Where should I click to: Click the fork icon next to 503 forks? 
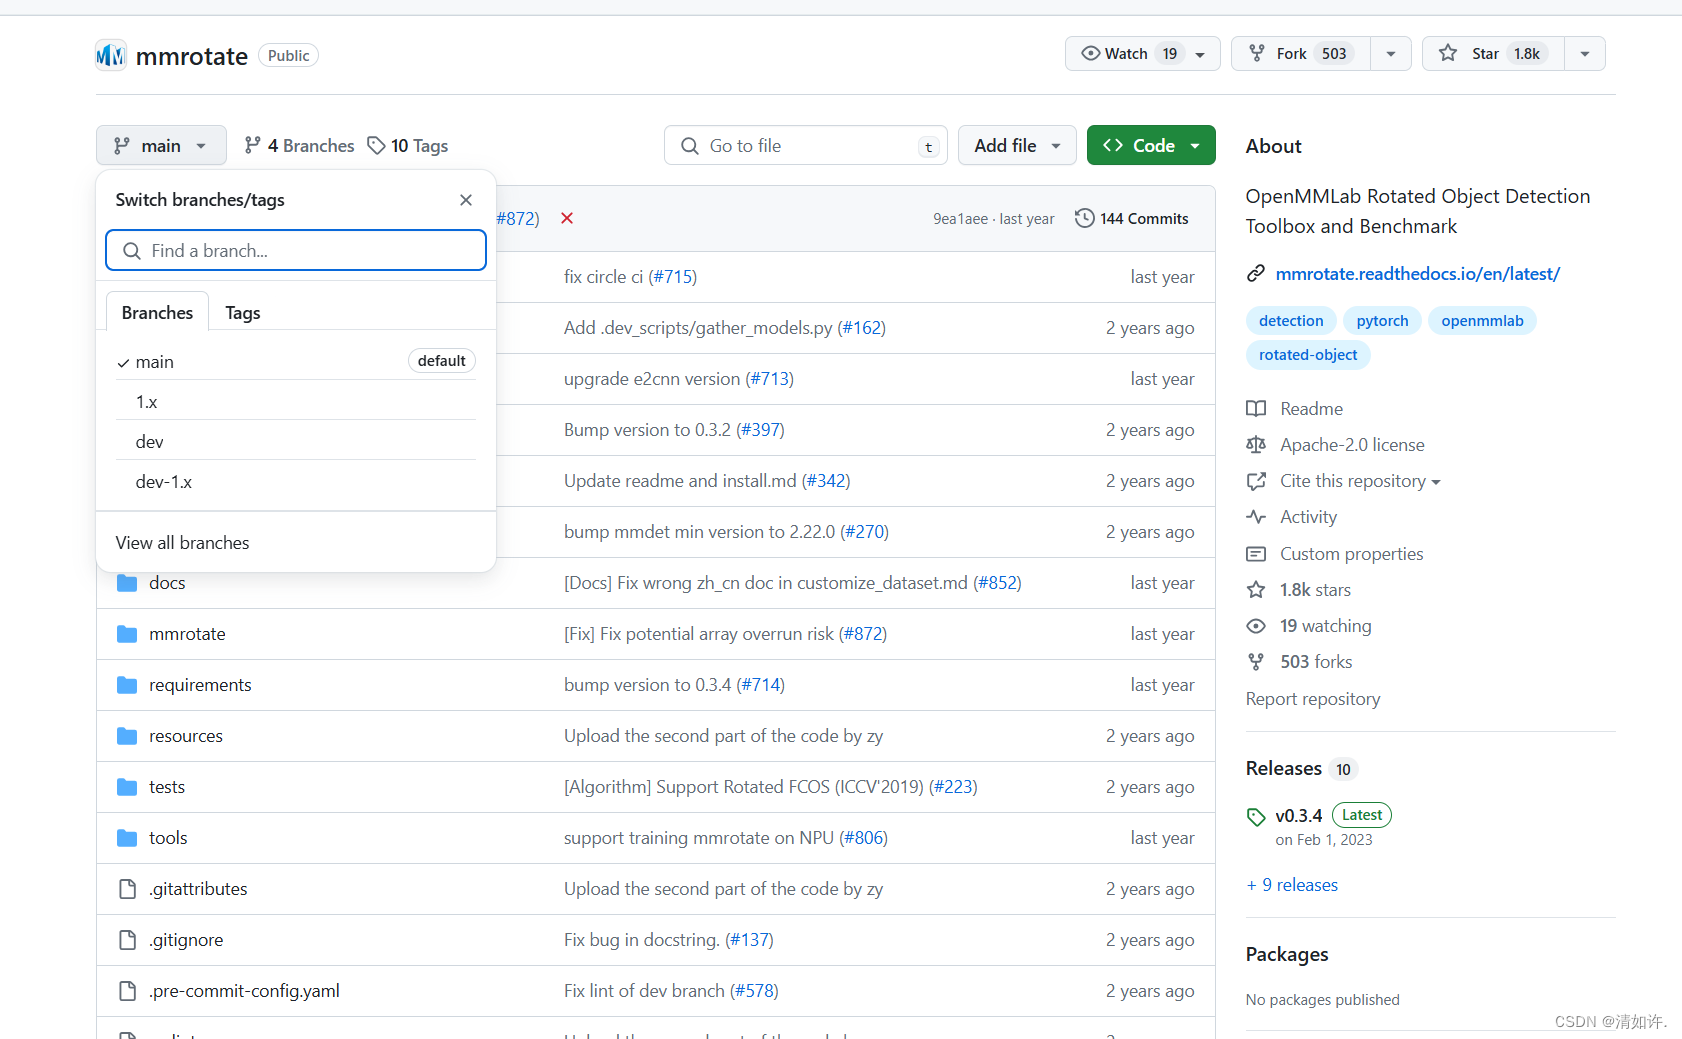tap(1256, 662)
